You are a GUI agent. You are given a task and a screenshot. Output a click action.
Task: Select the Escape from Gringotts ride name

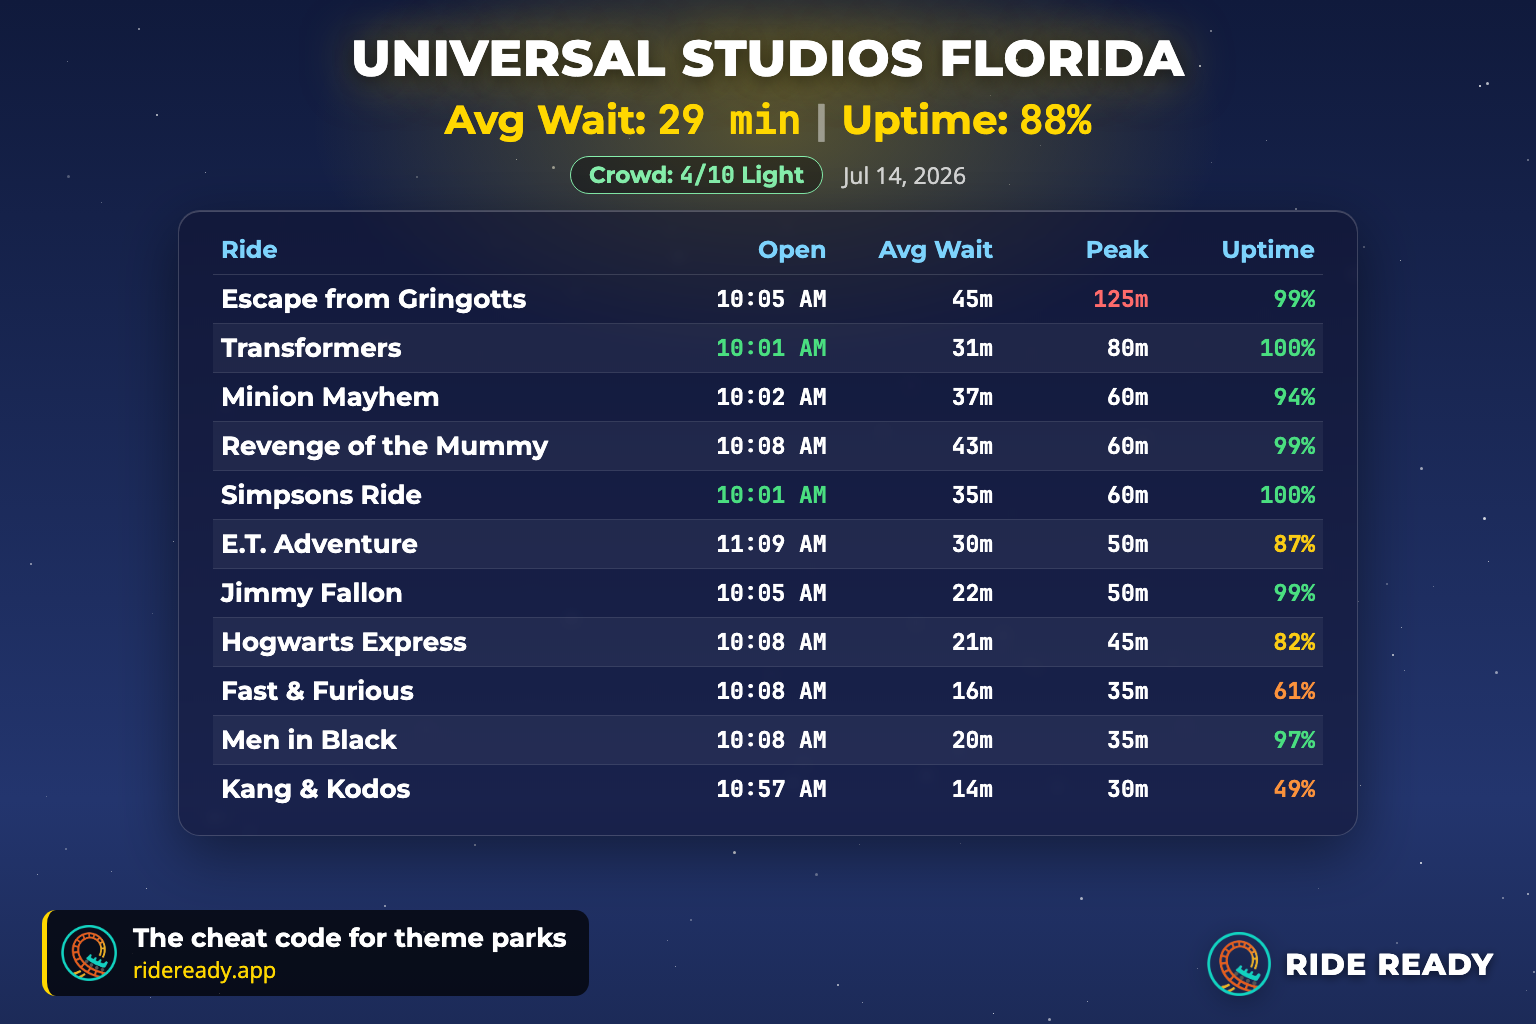click(x=373, y=299)
